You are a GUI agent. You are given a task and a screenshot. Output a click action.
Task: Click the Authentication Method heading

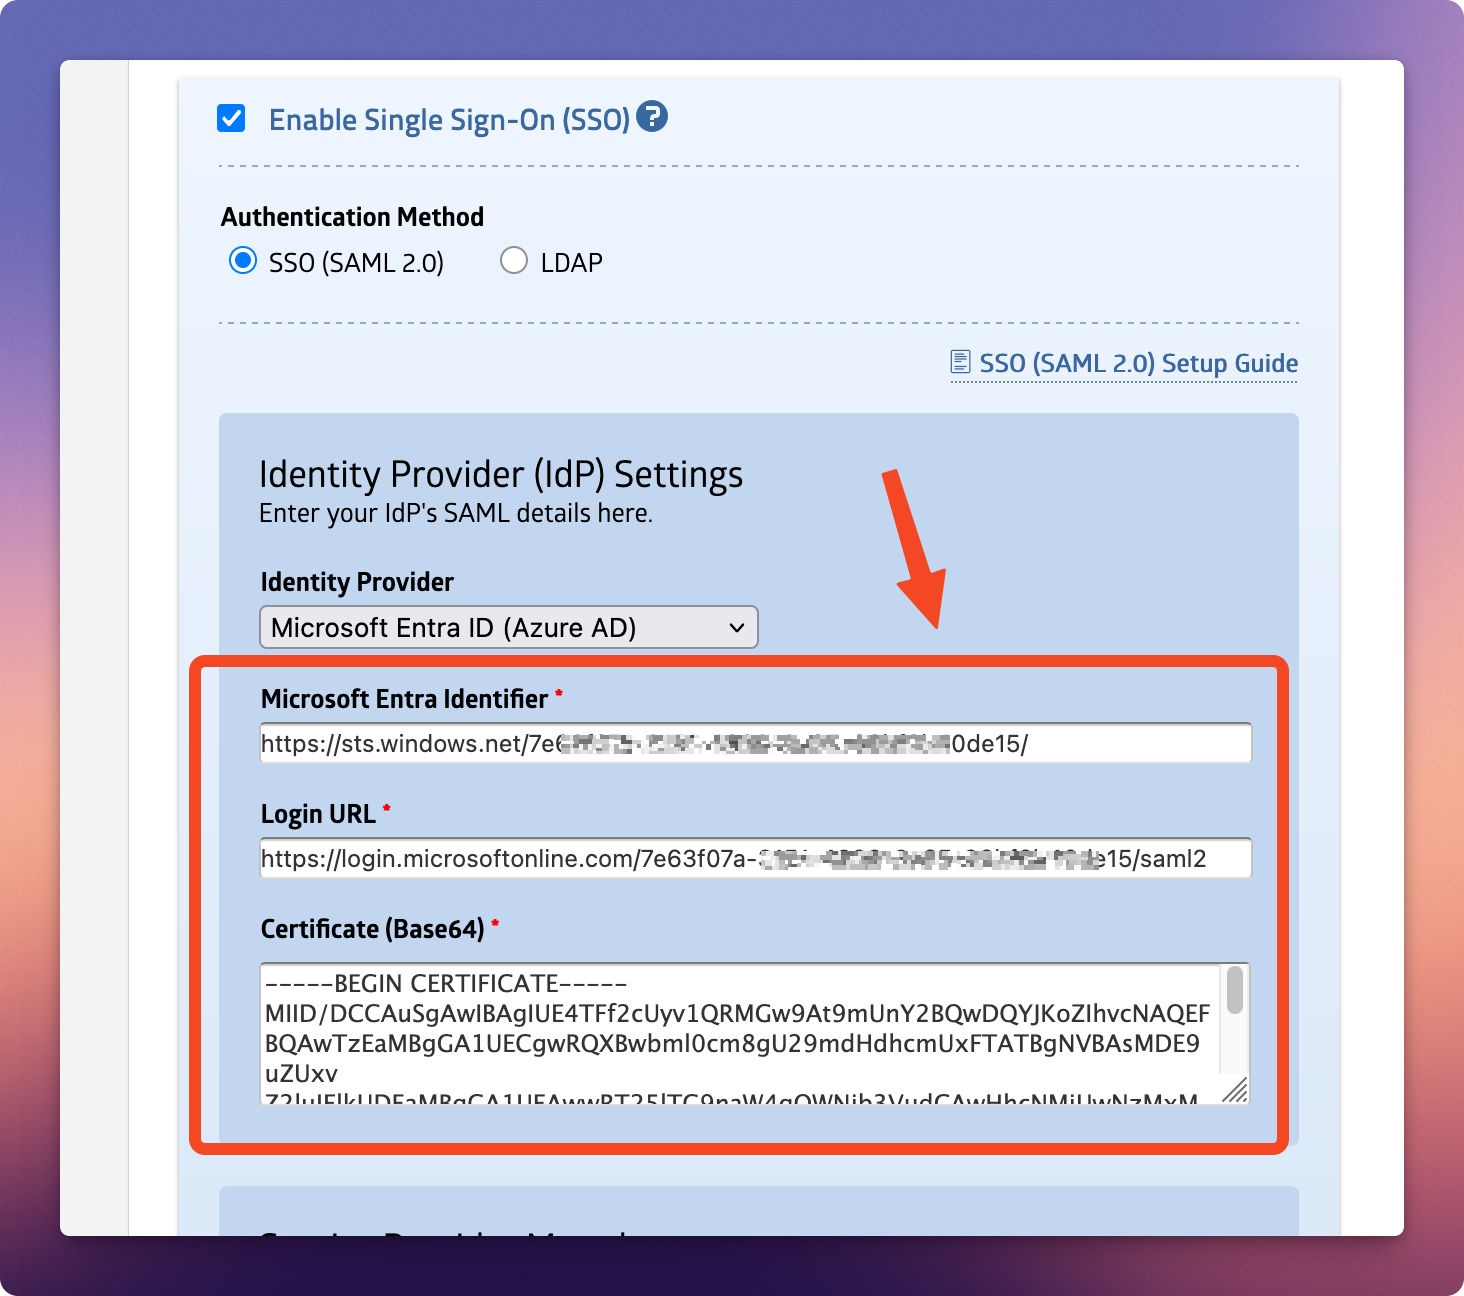pyautogui.click(x=352, y=217)
